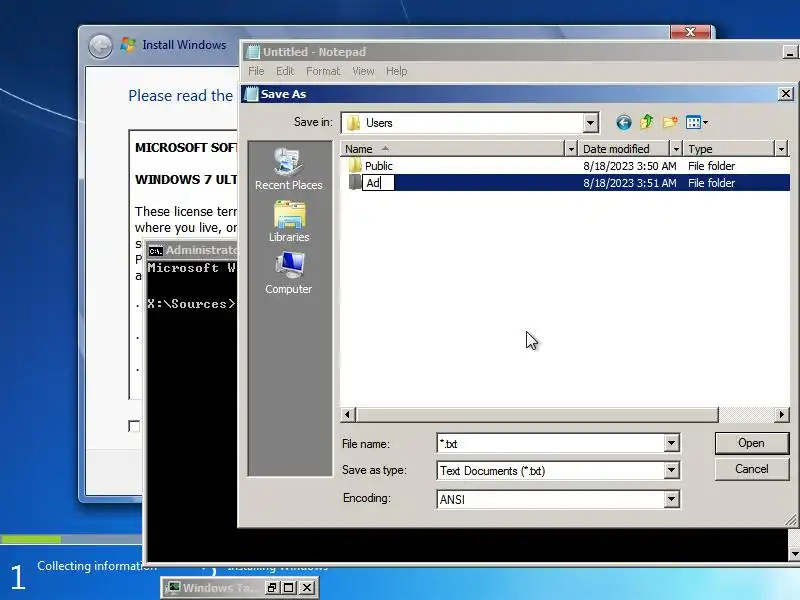800x600 pixels.
Task: Open the Notepad File menu
Action: (x=256, y=71)
